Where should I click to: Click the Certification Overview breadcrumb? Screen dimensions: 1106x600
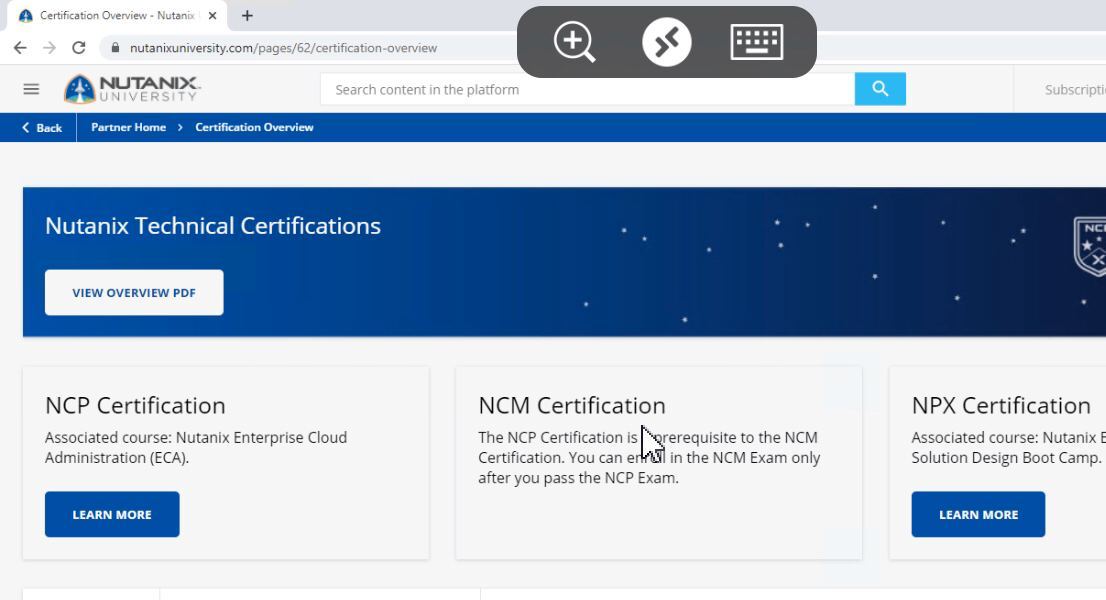(254, 127)
